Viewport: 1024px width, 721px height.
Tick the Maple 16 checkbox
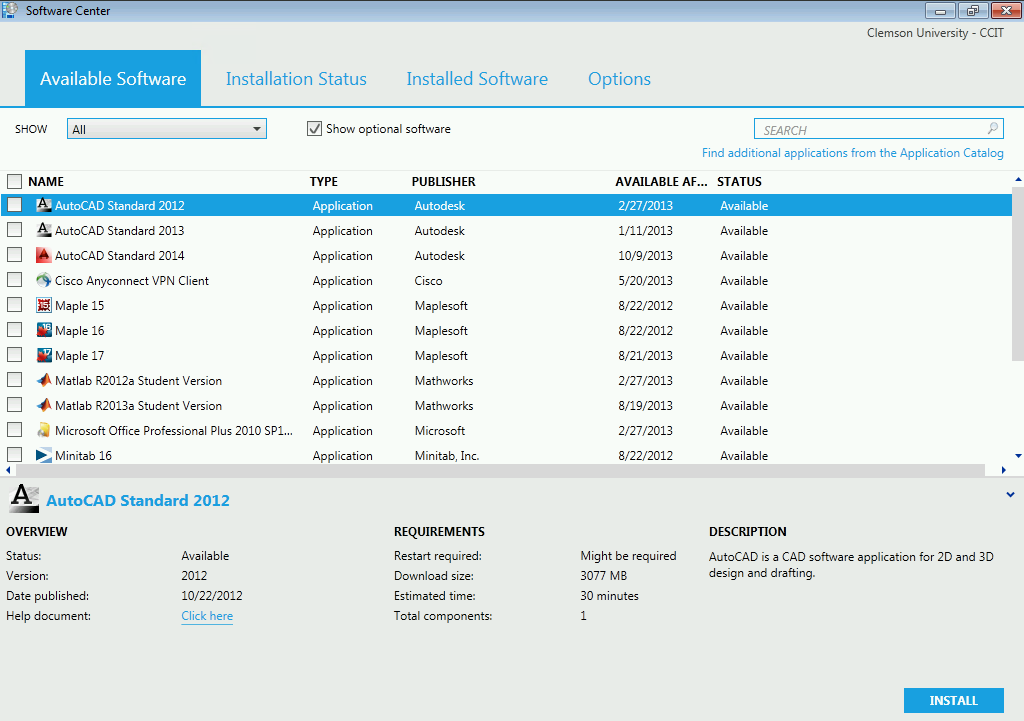tap(14, 330)
